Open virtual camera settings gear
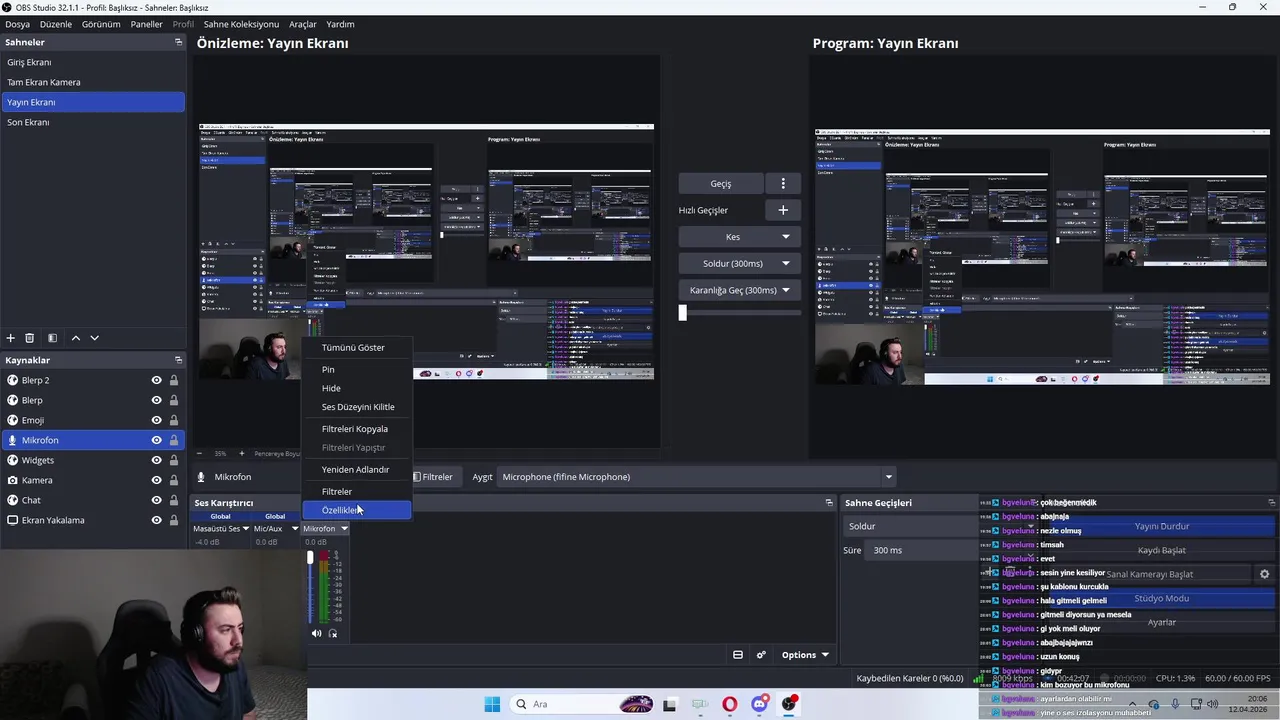Image resolution: width=1280 pixels, height=720 pixels. pyautogui.click(x=1264, y=574)
